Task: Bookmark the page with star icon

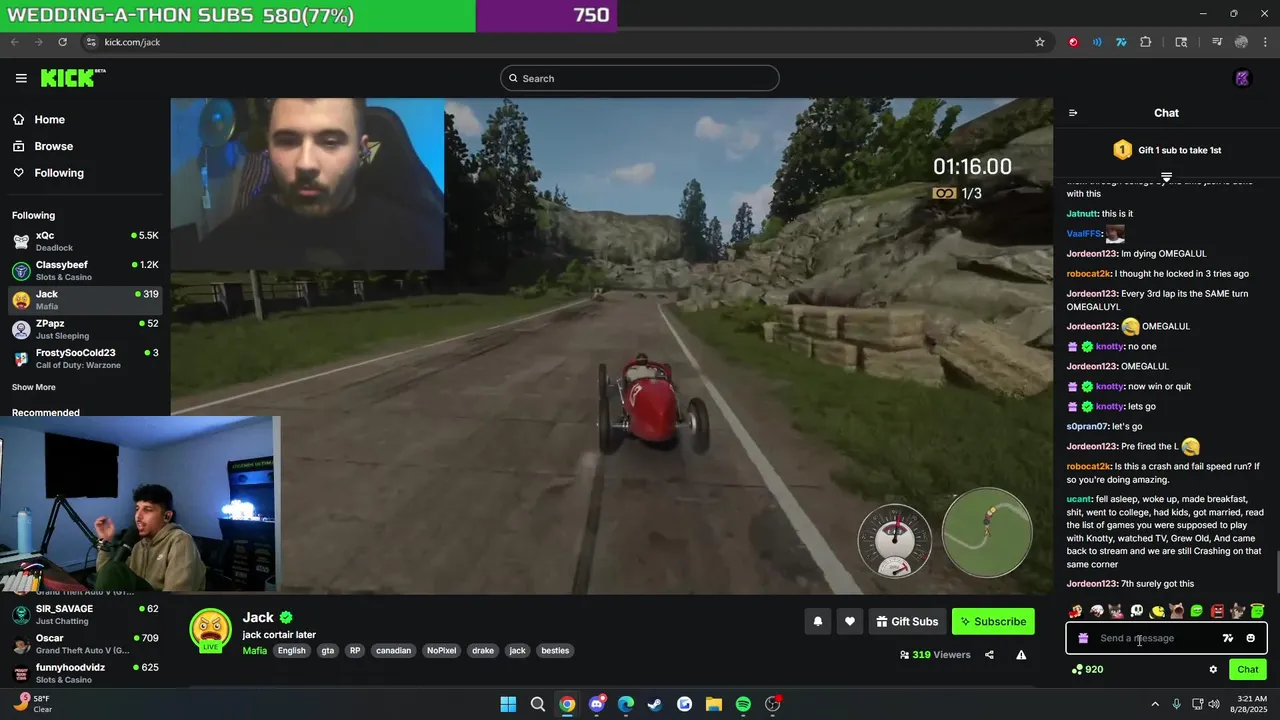Action: coord(1040,42)
